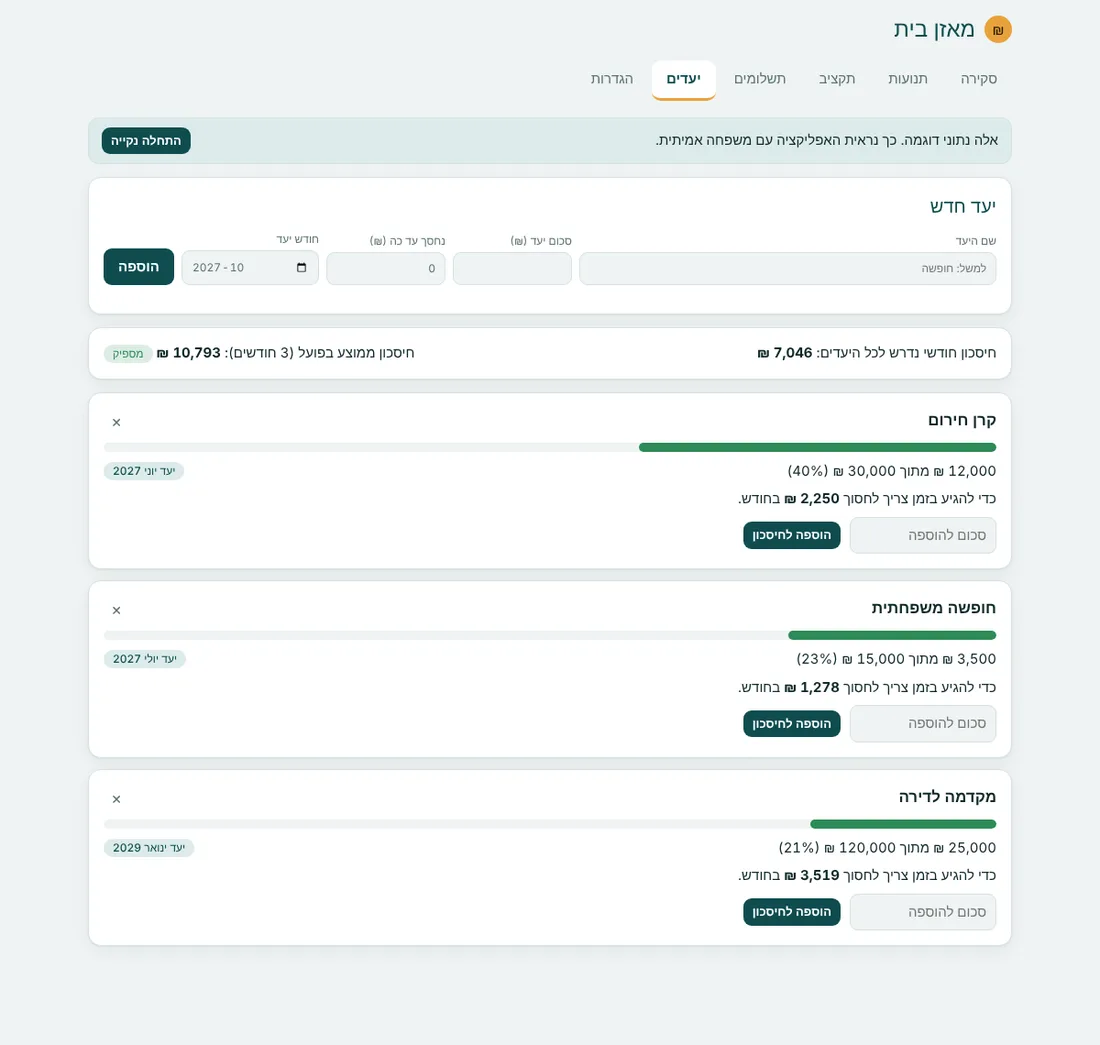This screenshot has height=1045, width=1100.
Task: Click הוספה לחיסכון for קרן חירום
Action: tap(791, 535)
